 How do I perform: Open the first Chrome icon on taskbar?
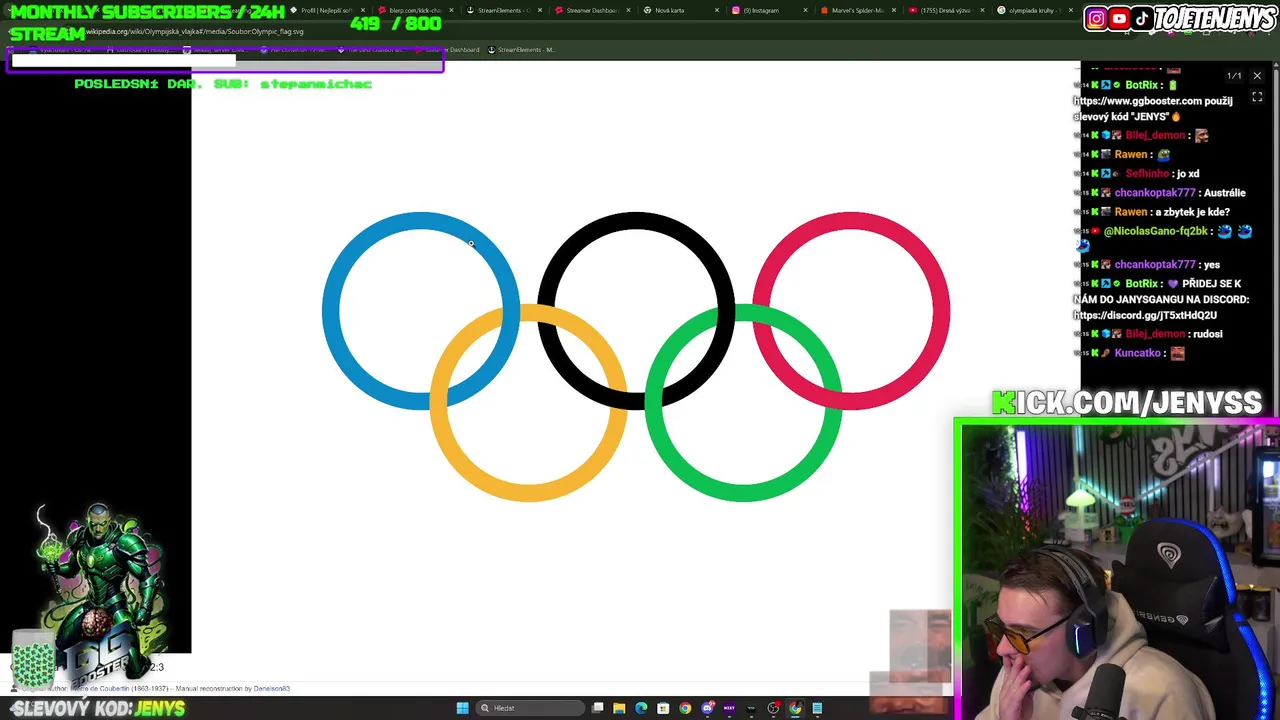click(685, 708)
